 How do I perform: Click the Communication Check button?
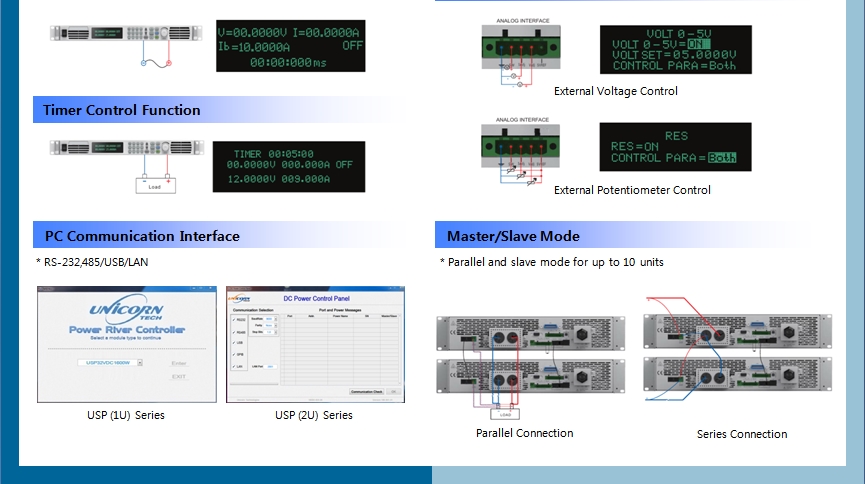(x=366, y=392)
